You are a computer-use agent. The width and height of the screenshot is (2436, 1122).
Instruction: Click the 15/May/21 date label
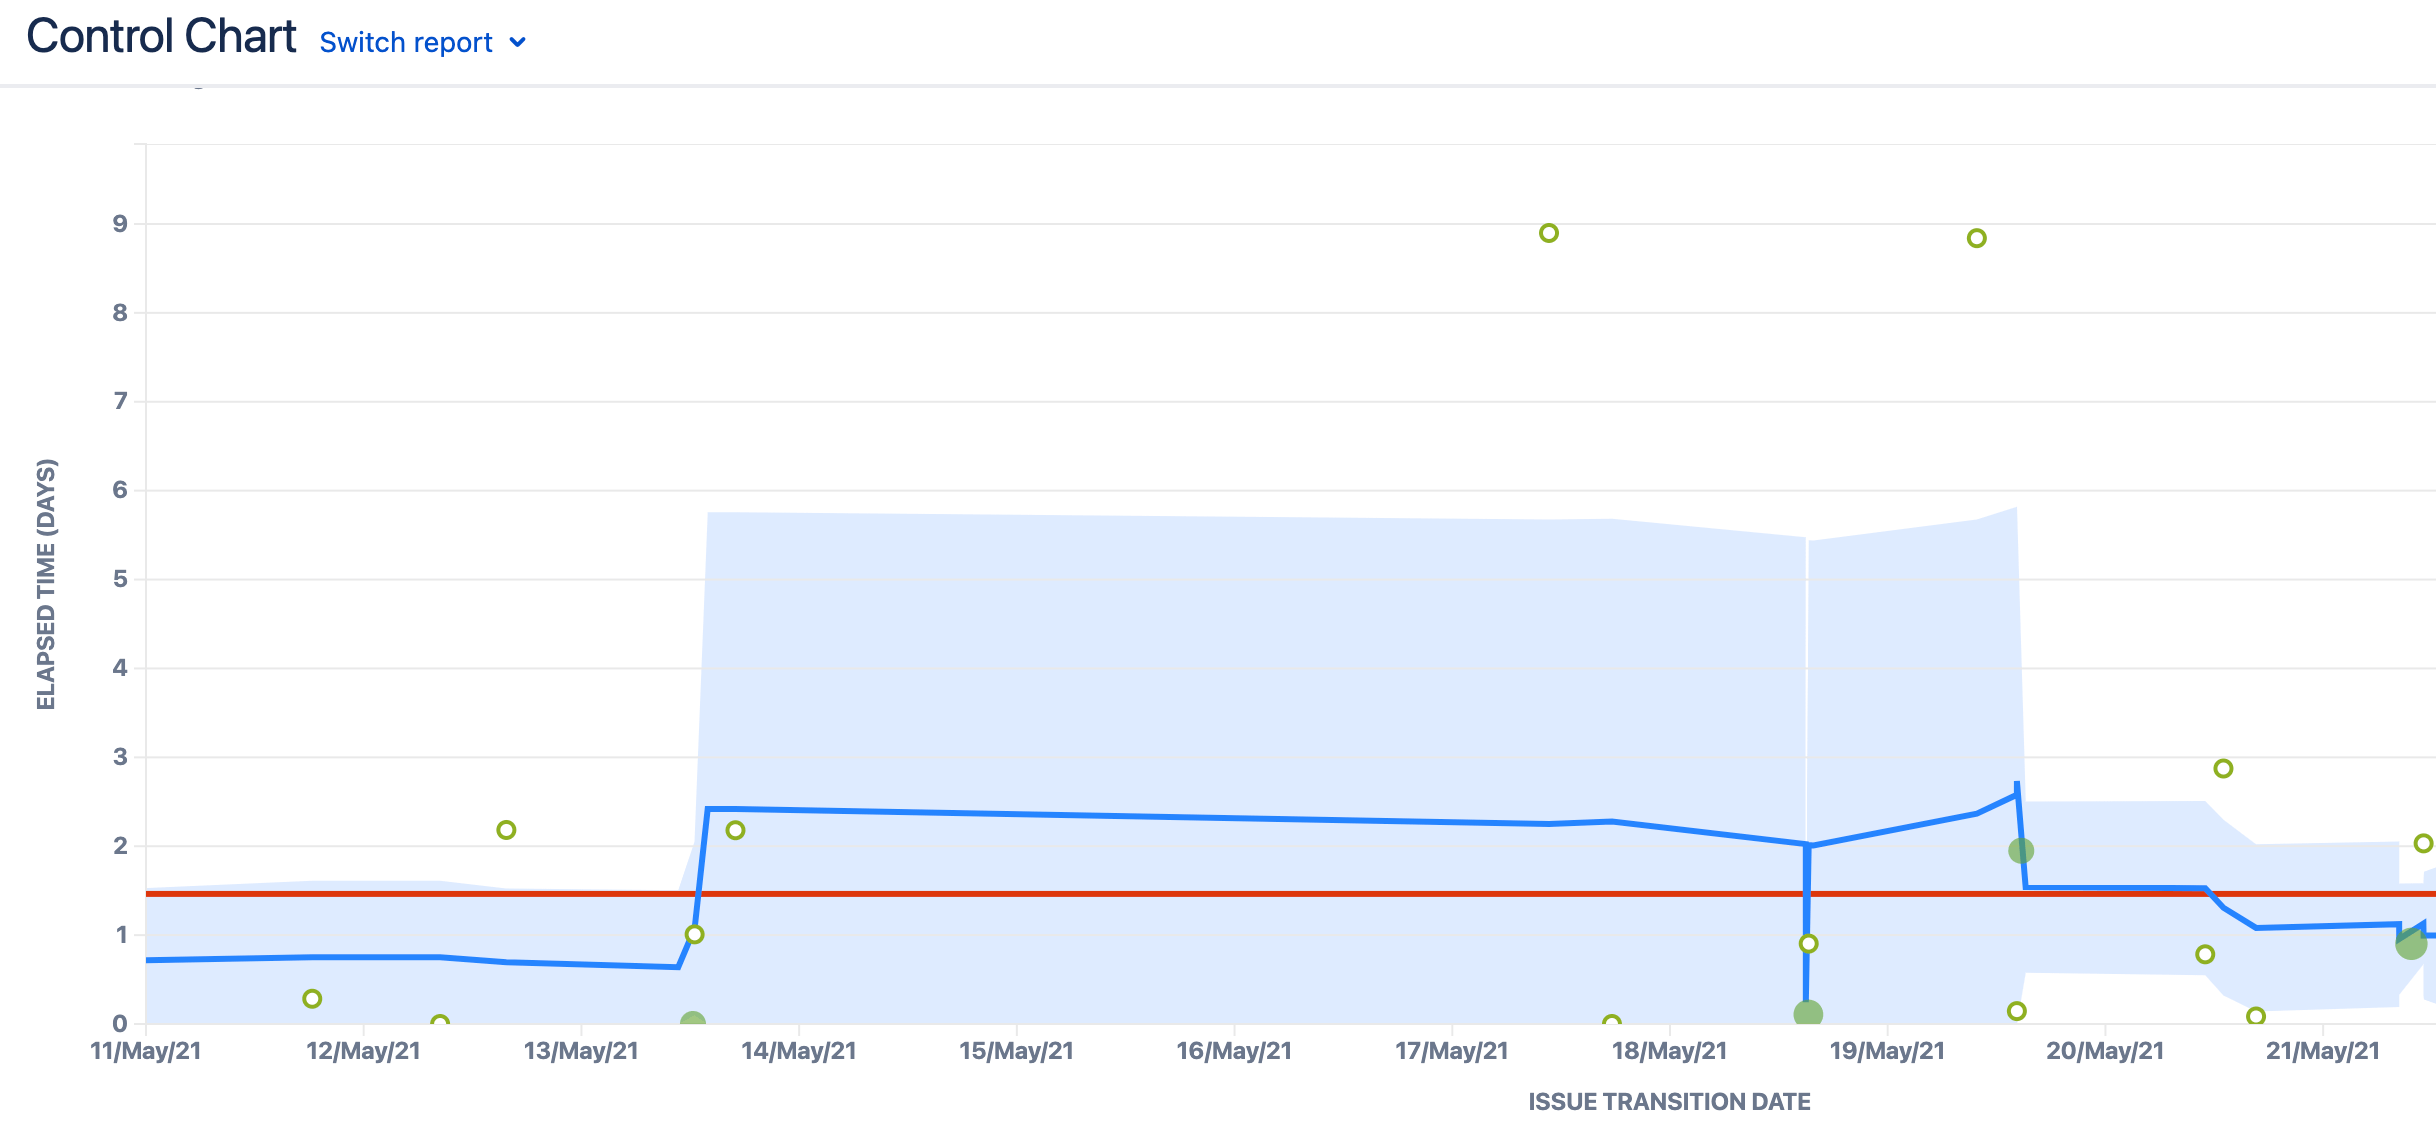coord(1016,1051)
